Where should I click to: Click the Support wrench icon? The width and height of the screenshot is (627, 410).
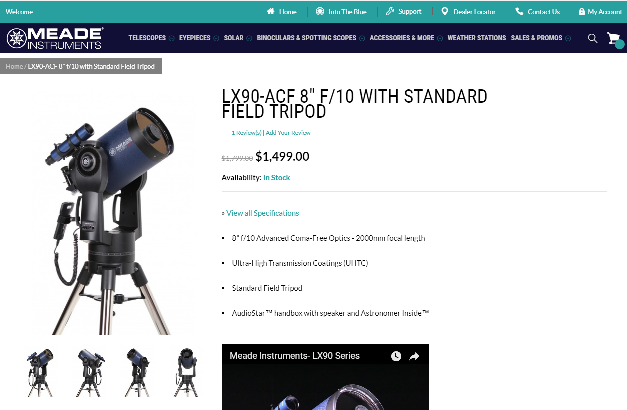389,11
